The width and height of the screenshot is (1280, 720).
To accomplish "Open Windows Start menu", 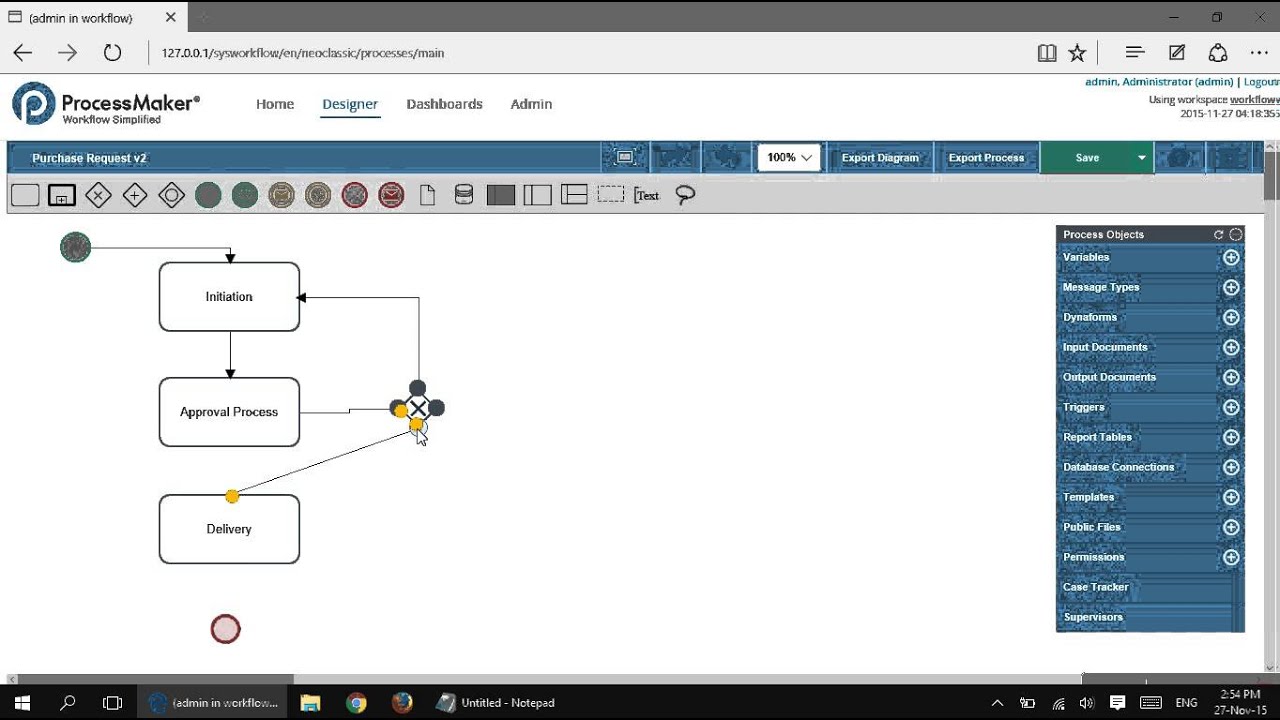I will pos(22,702).
